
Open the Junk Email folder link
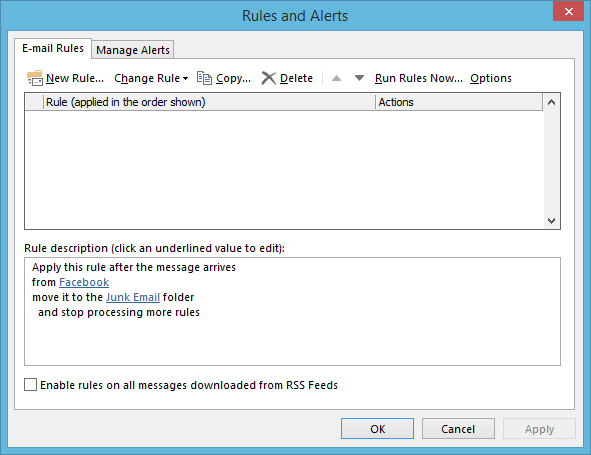pyautogui.click(x=133, y=297)
